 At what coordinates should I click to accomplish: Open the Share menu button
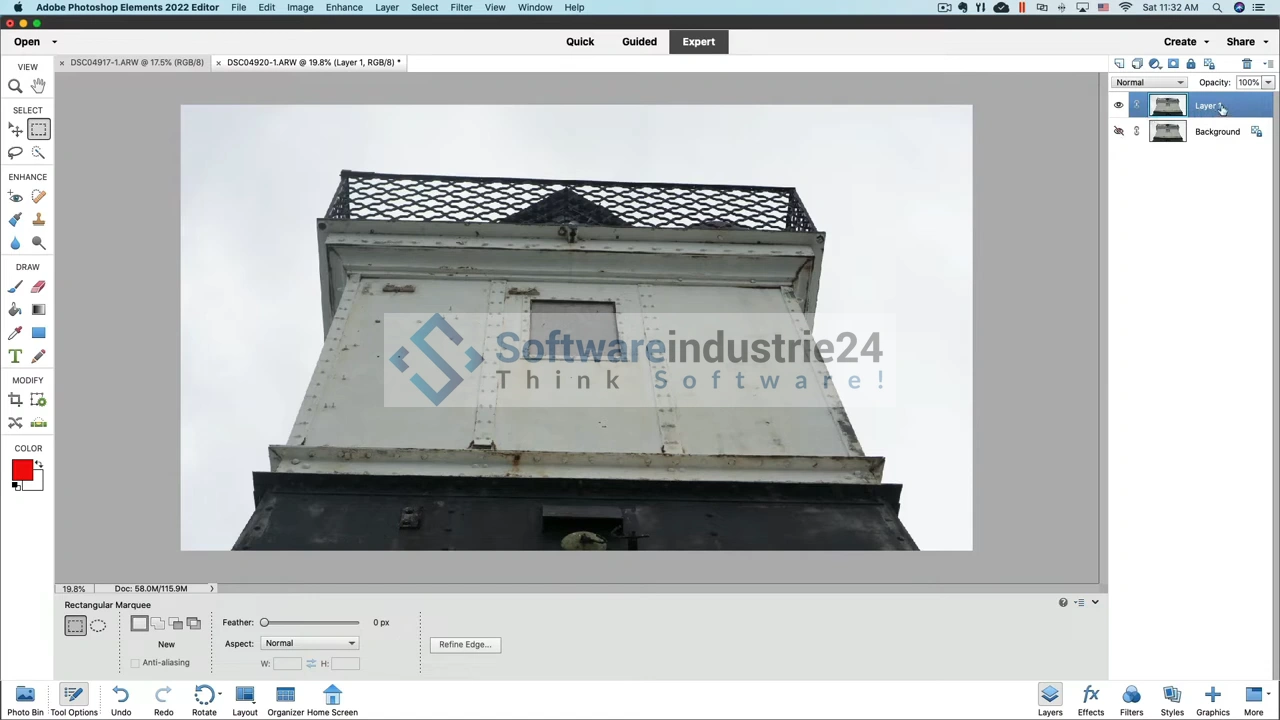click(1245, 42)
